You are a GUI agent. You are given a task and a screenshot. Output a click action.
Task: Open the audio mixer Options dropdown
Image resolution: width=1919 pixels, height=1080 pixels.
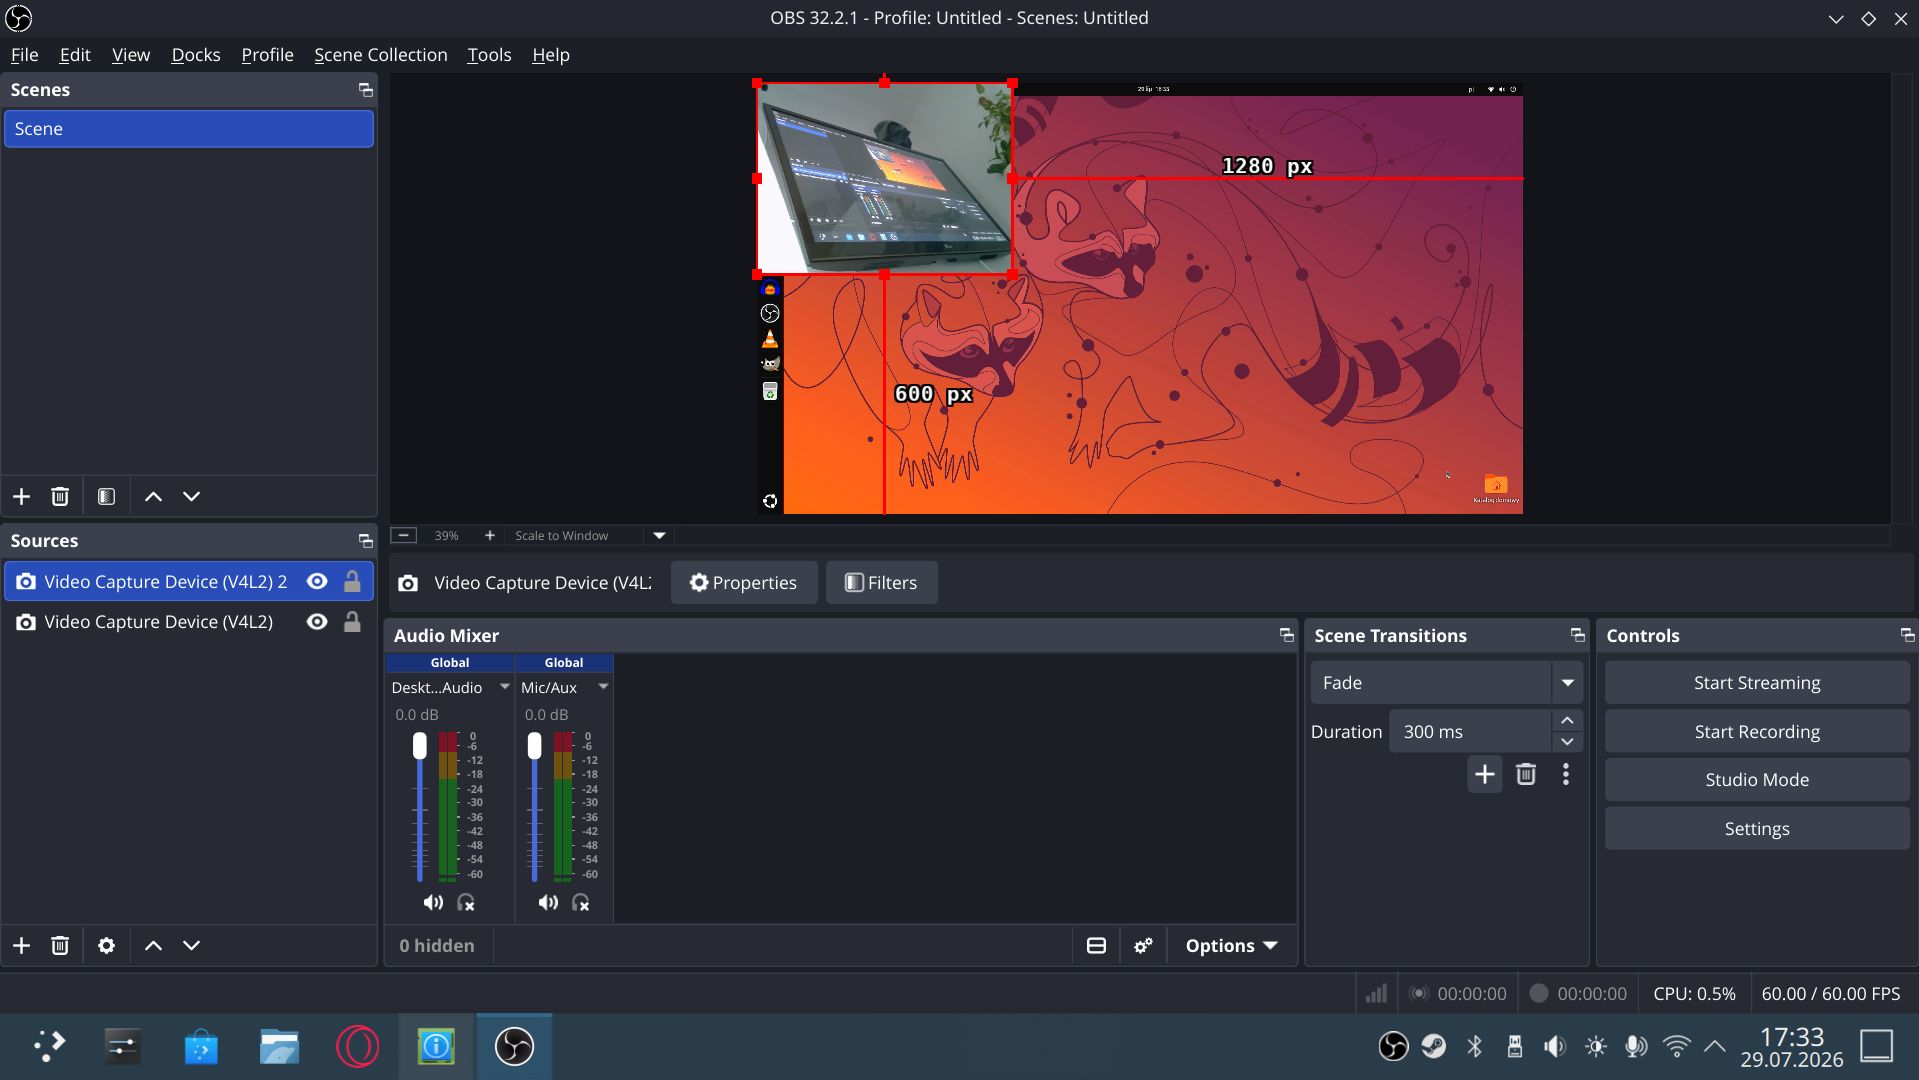(1232, 945)
